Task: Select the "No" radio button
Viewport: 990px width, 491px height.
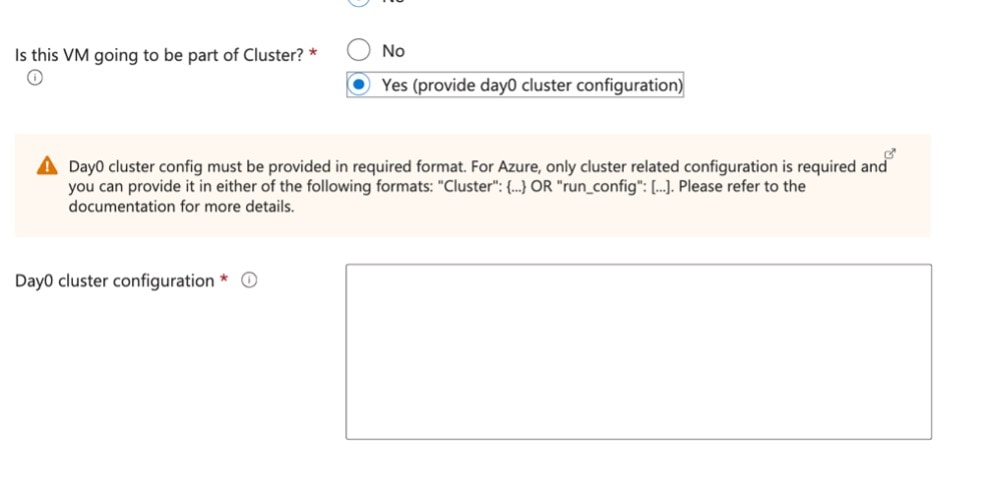Action: pos(359,50)
